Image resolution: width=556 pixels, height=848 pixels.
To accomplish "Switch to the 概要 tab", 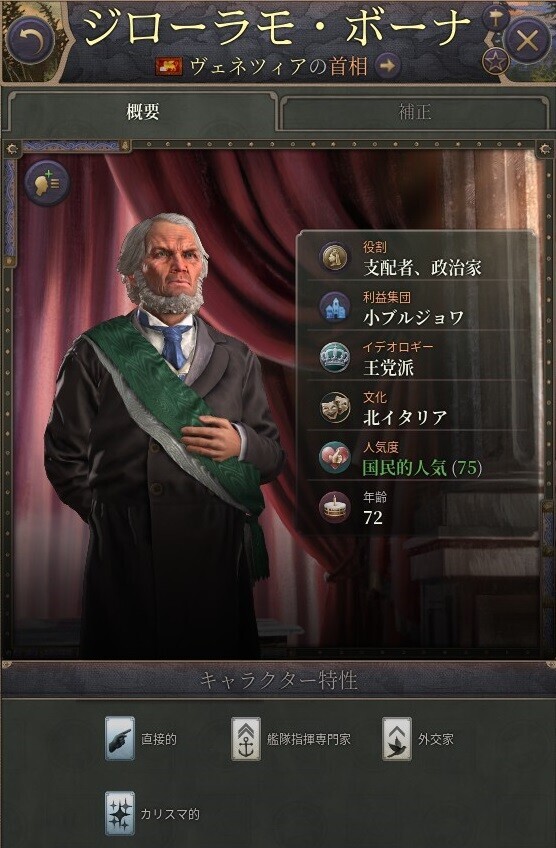I will click(x=142, y=112).
